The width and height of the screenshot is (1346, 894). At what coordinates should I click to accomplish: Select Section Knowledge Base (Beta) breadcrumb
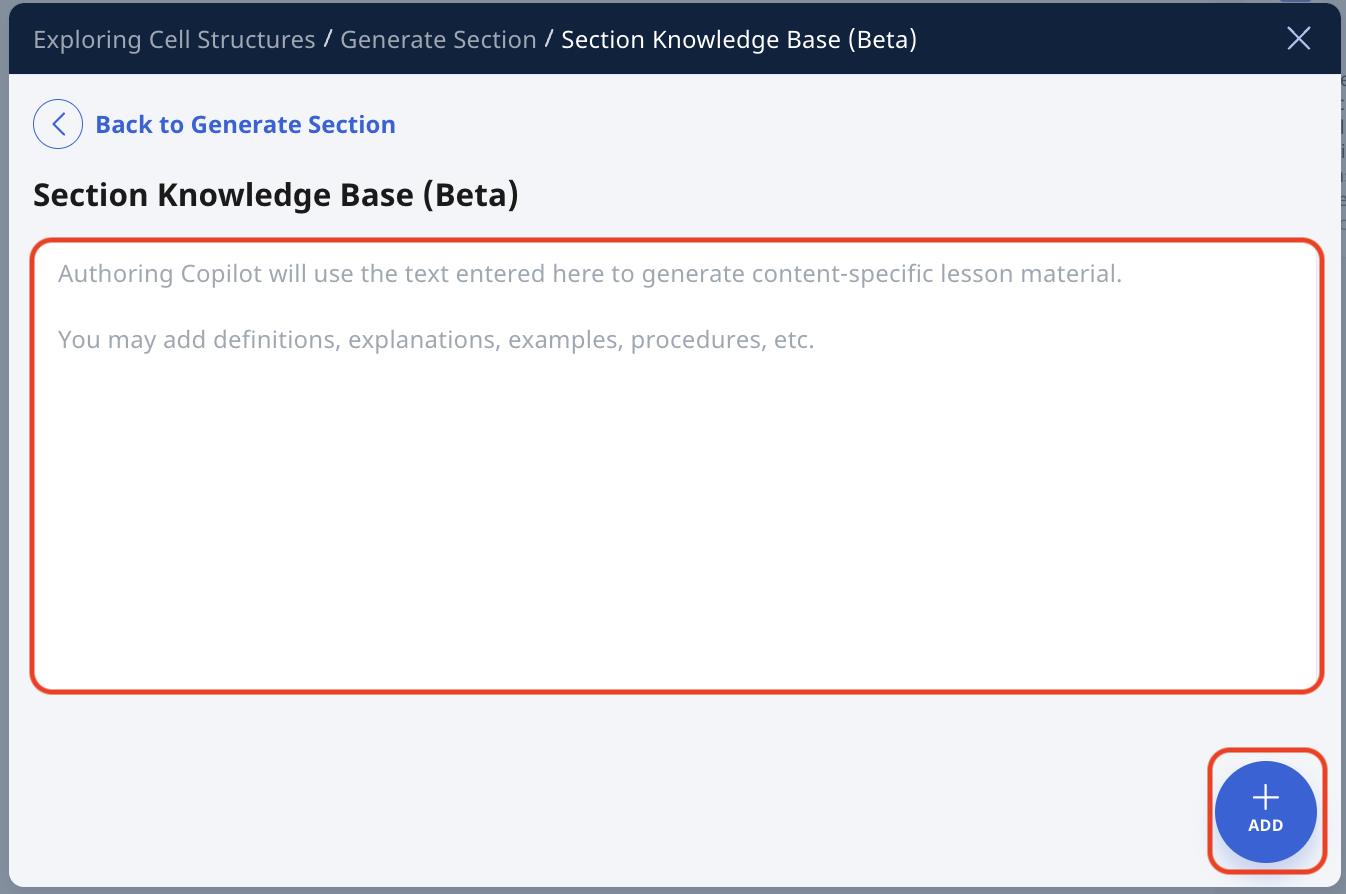tap(739, 39)
